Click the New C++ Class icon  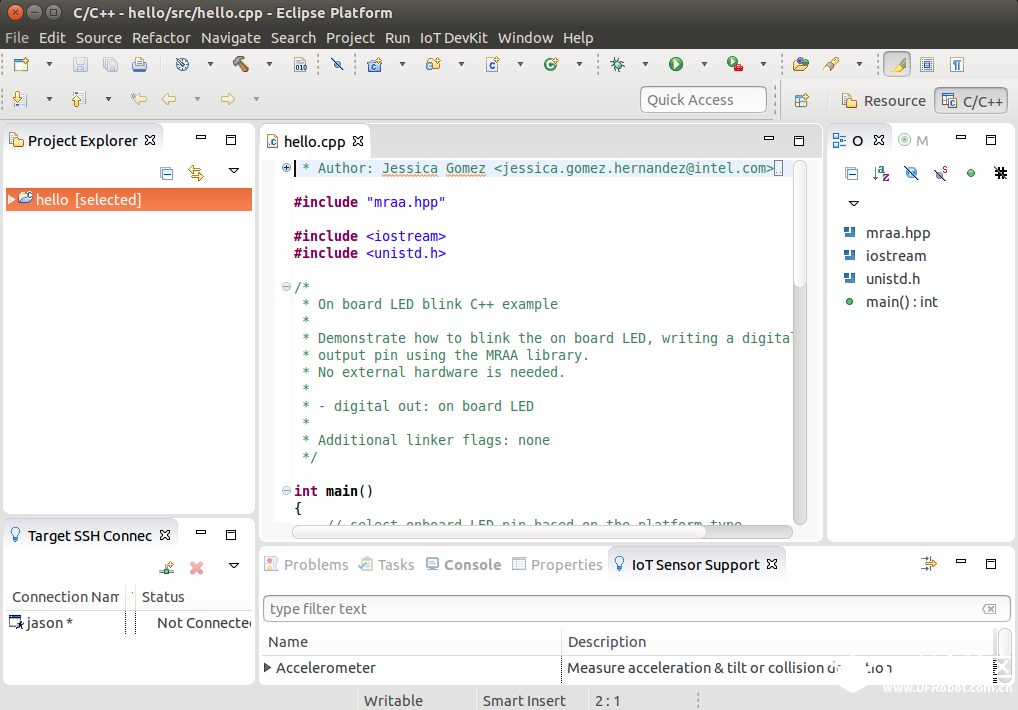(551, 64)
